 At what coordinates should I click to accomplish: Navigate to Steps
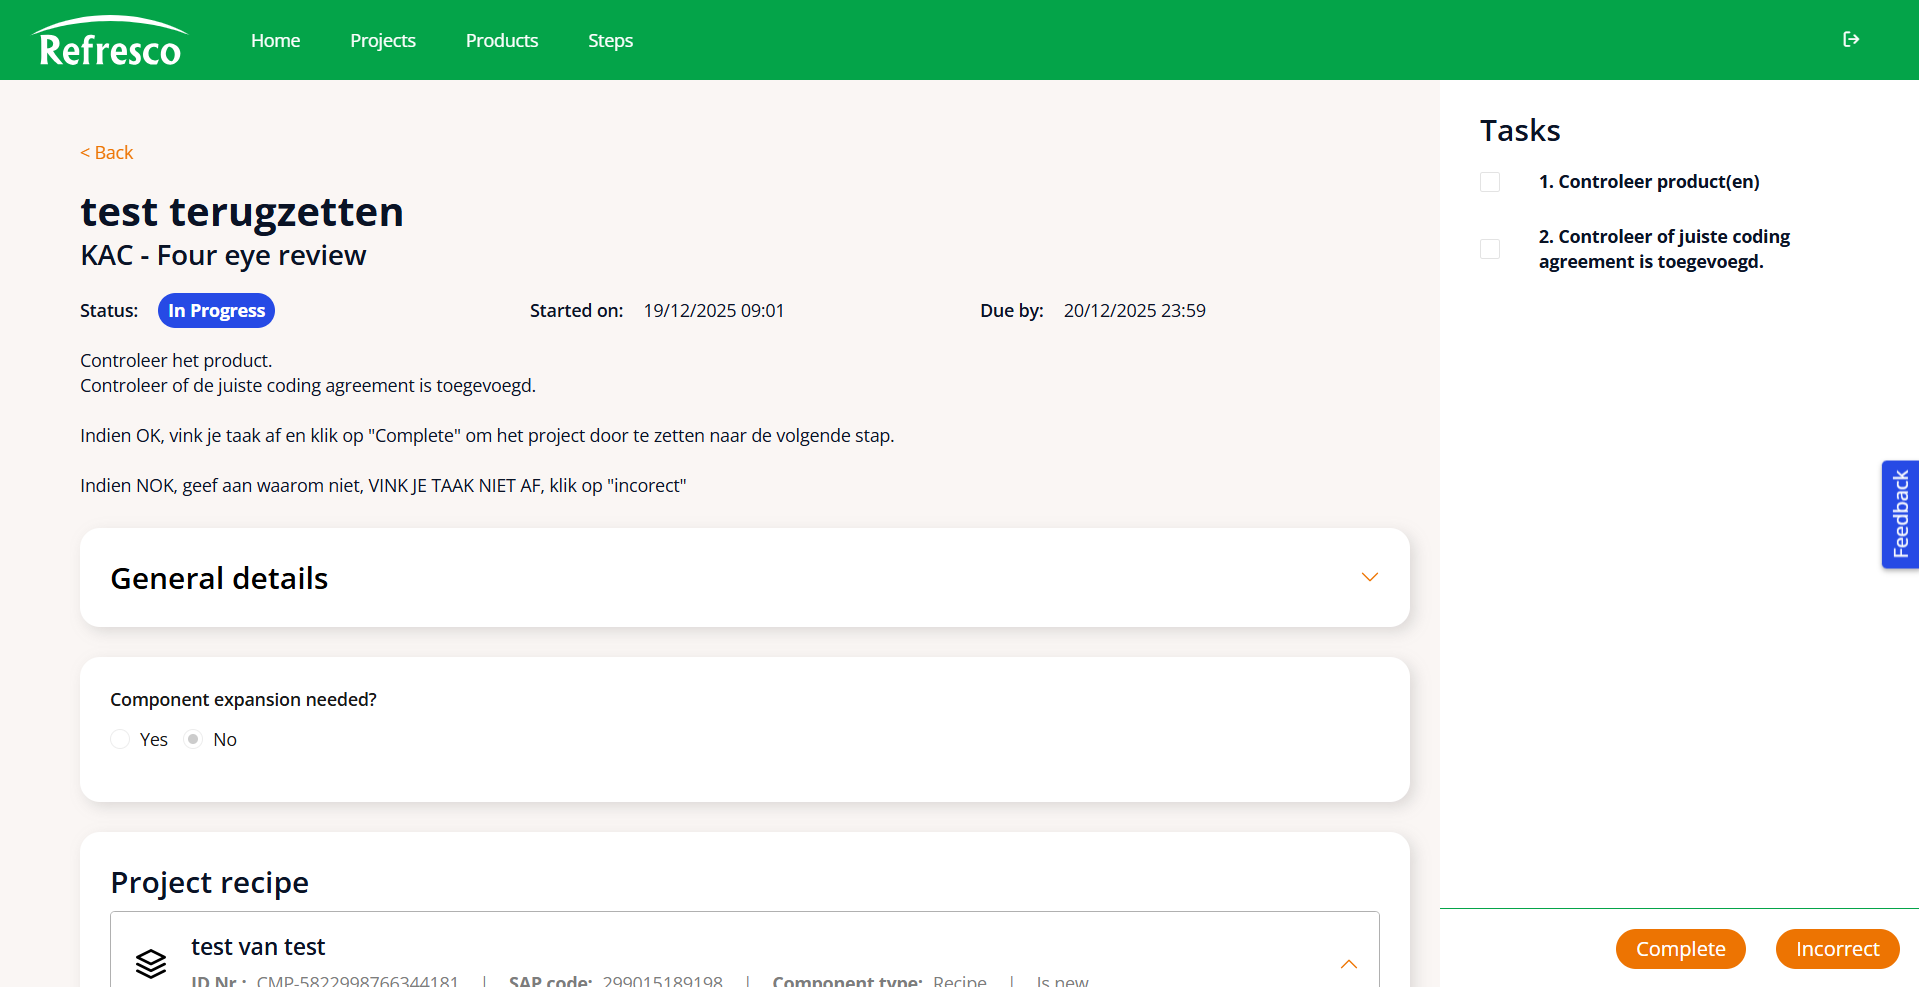point(611,40)
